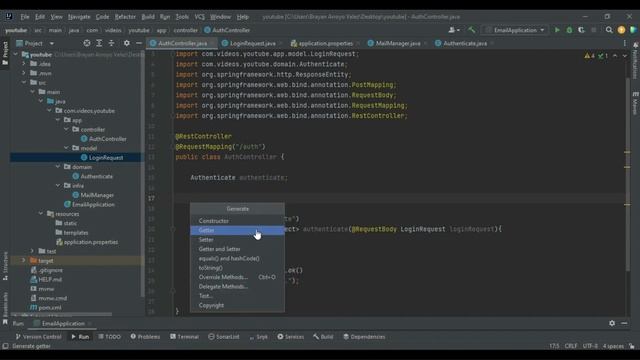
Task: Open the Bookmarks side panel
Action: tap(5, 308)
